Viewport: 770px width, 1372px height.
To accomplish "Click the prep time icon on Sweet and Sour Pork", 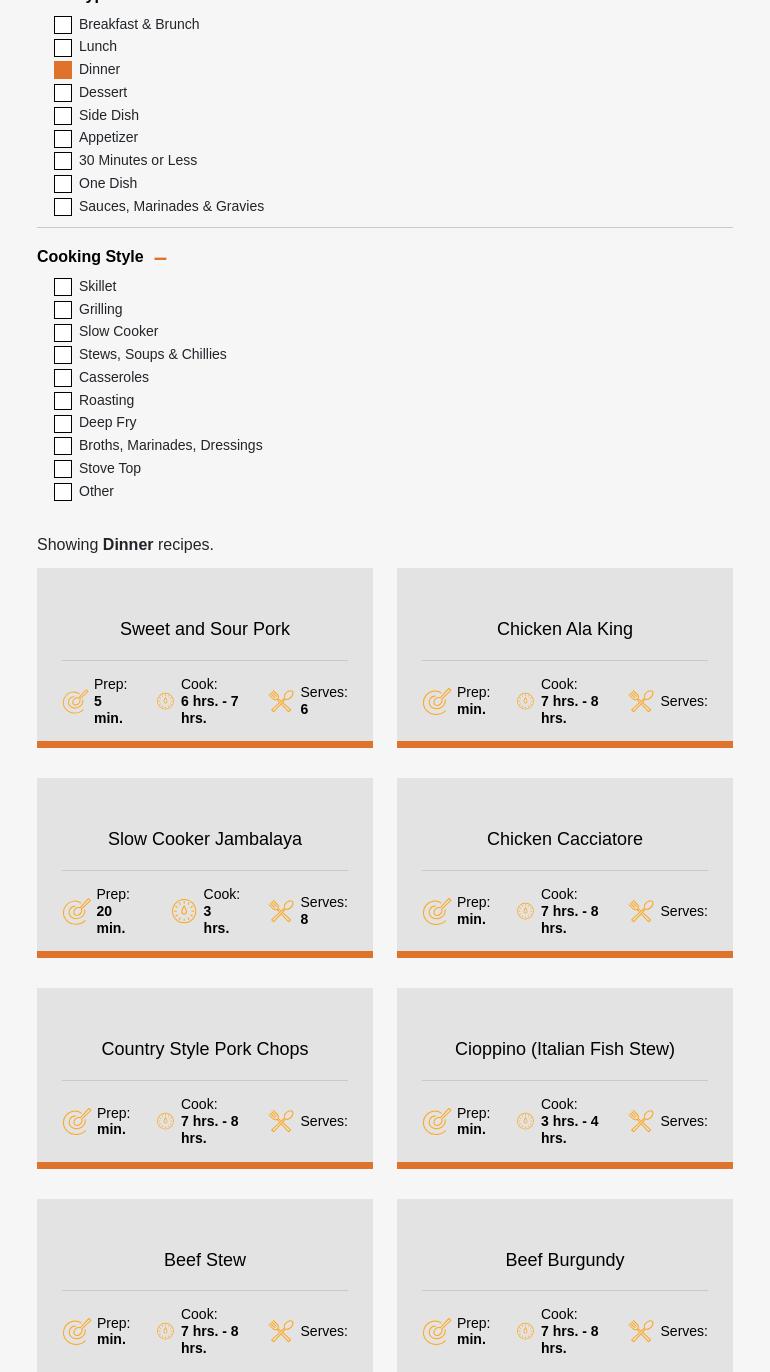I will [x=77, y=701].
